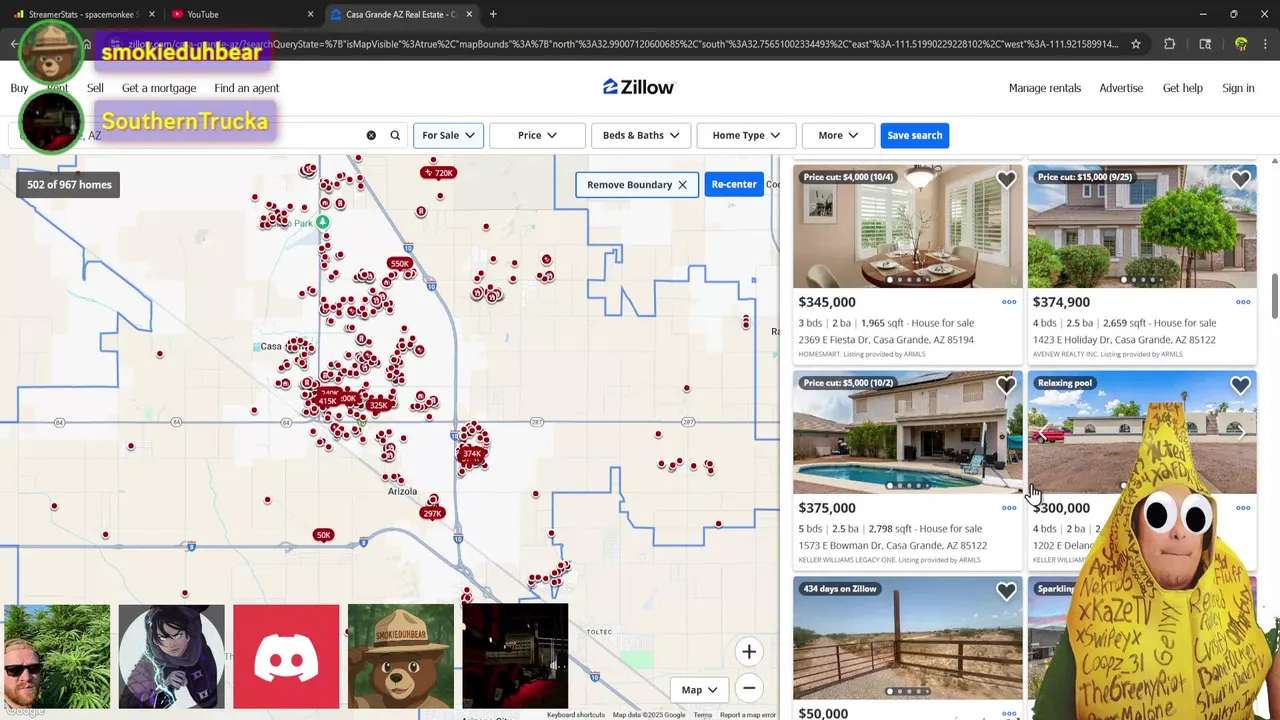1280x720 pixels.
Task: Click the Discord logo overlay tile
Action: click(286, 656)
